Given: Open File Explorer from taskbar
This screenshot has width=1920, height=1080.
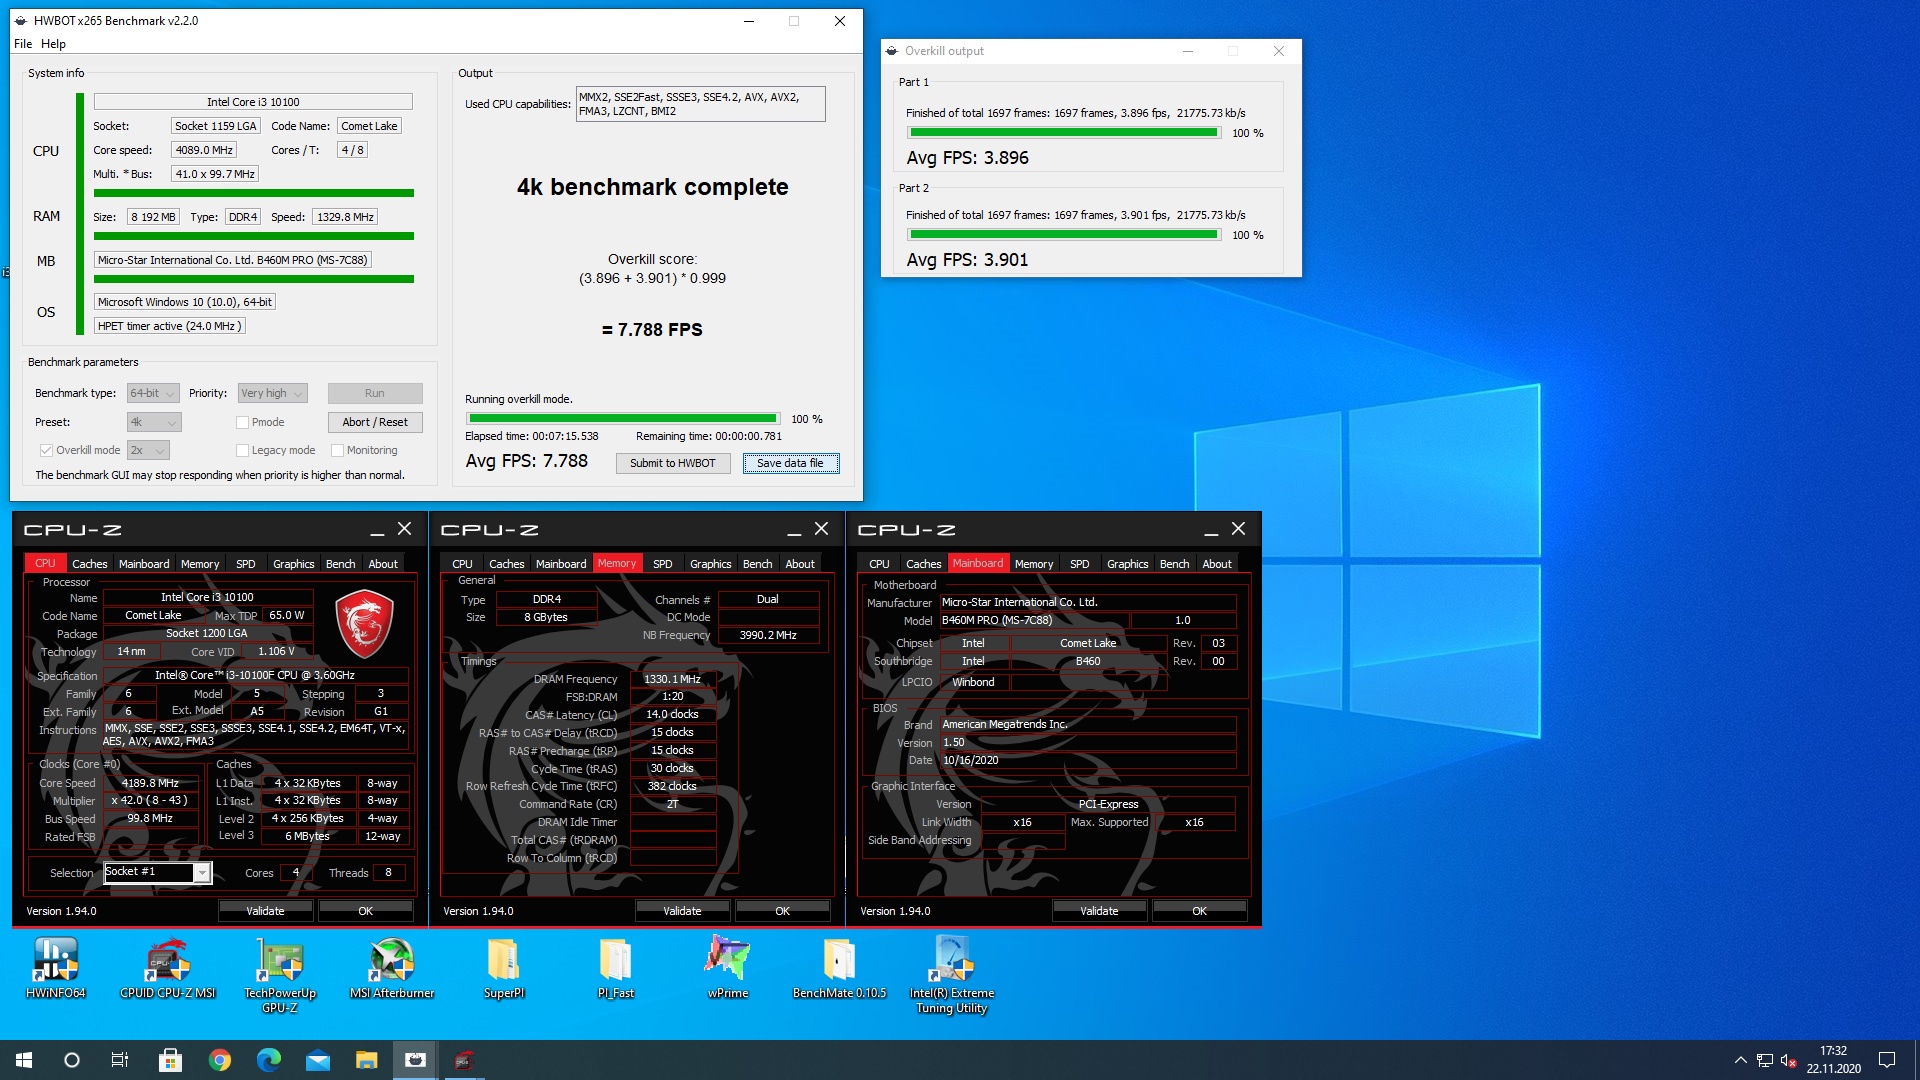Looking at the screenshot, I should (x=366, y=1060).
